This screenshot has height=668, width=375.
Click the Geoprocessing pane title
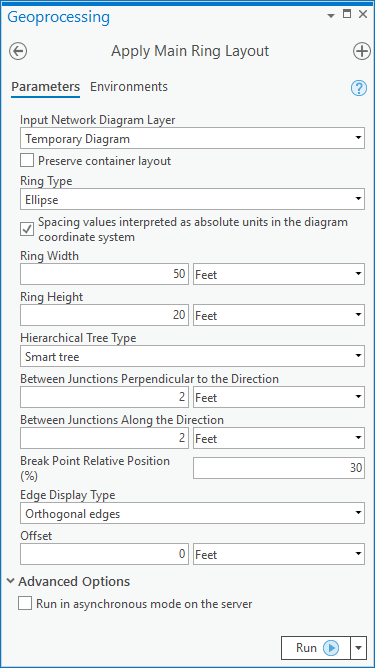[59, 17]
